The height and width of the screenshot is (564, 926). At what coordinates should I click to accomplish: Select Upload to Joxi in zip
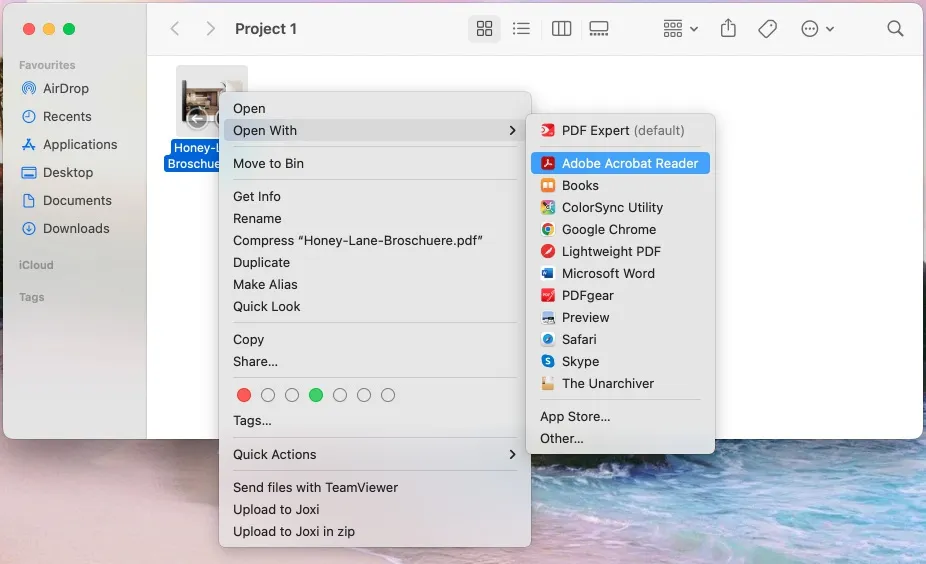(374, 532)
